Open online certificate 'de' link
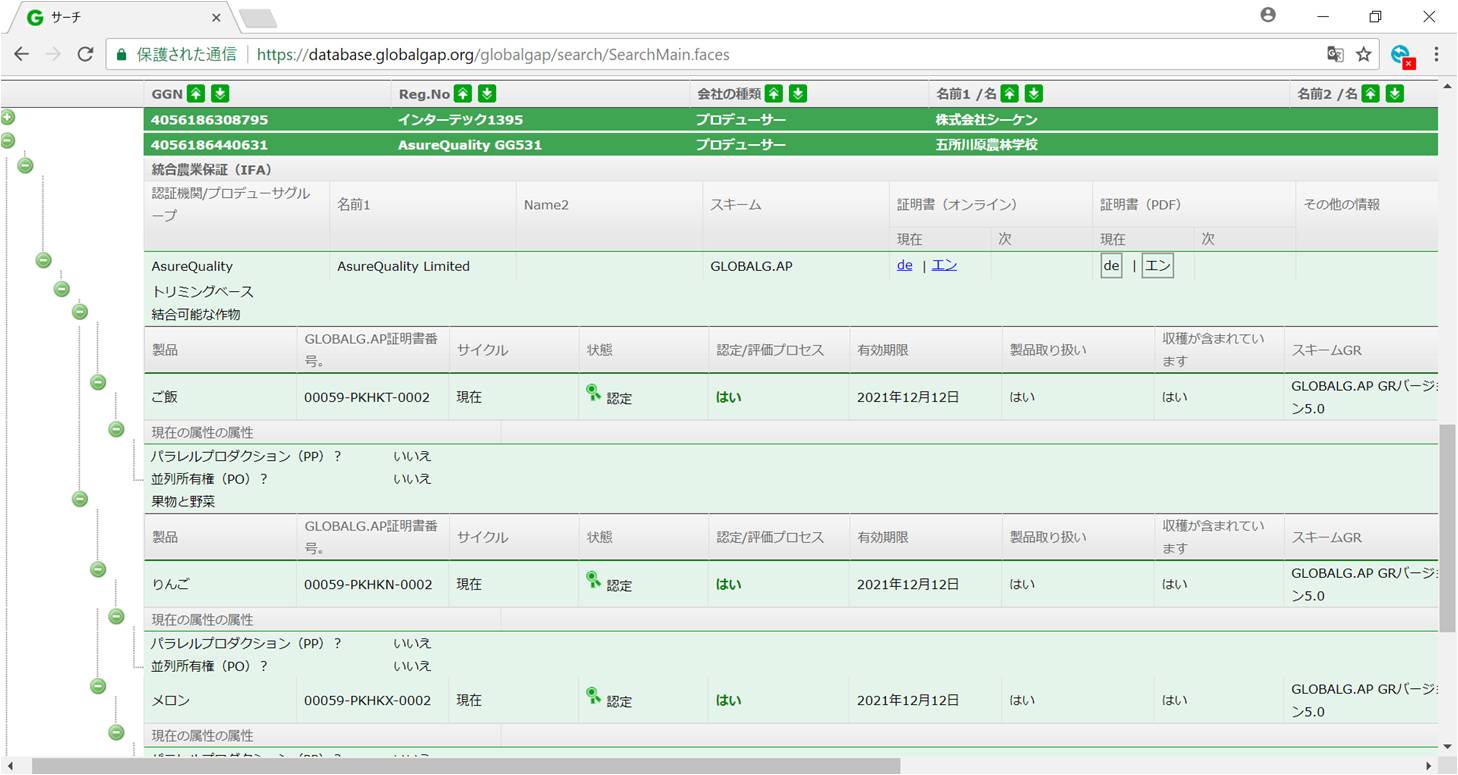1458x775 pixels. [904, 266]
